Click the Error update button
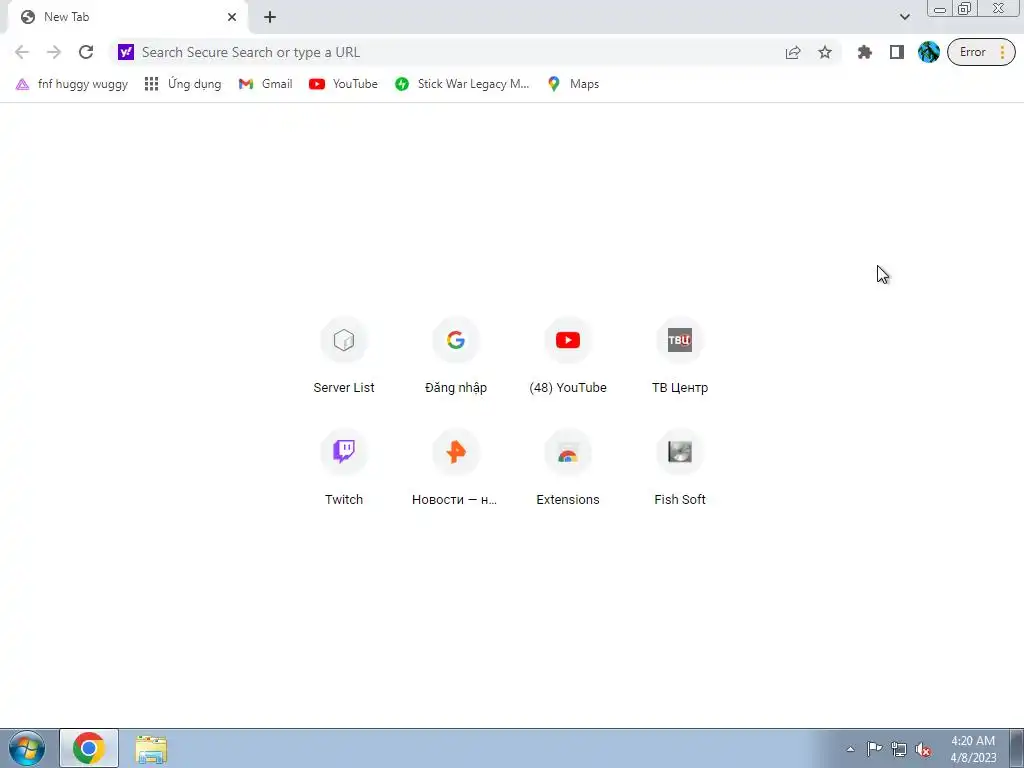 [981, 52]
